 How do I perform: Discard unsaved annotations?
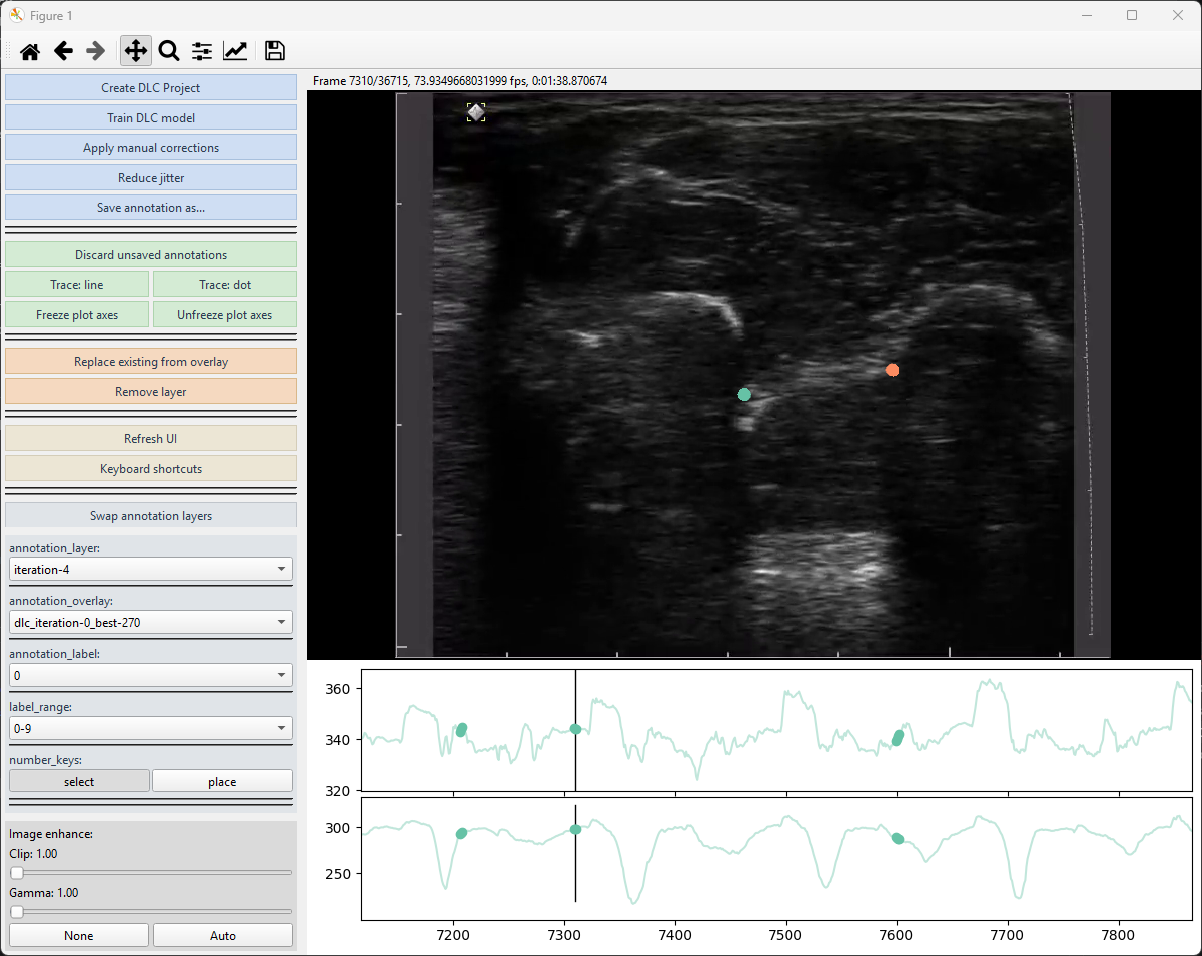(x=151, y=254)
